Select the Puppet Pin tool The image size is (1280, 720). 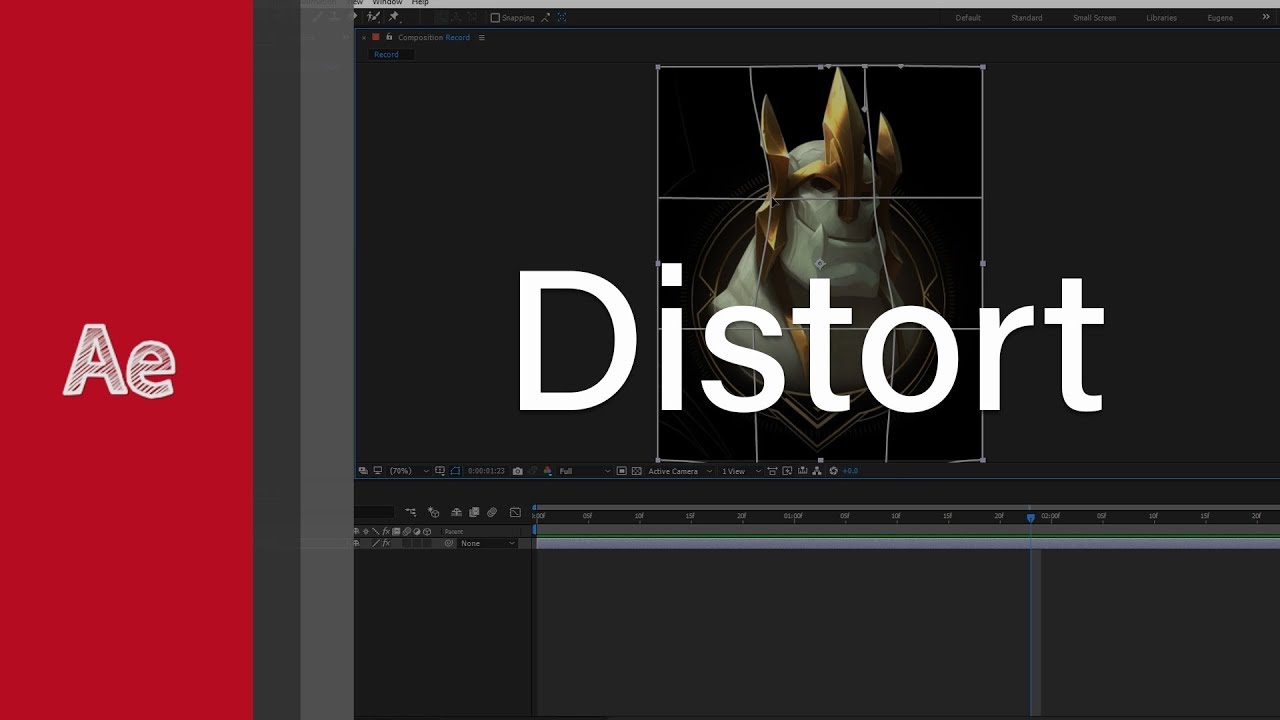[393, 16]
